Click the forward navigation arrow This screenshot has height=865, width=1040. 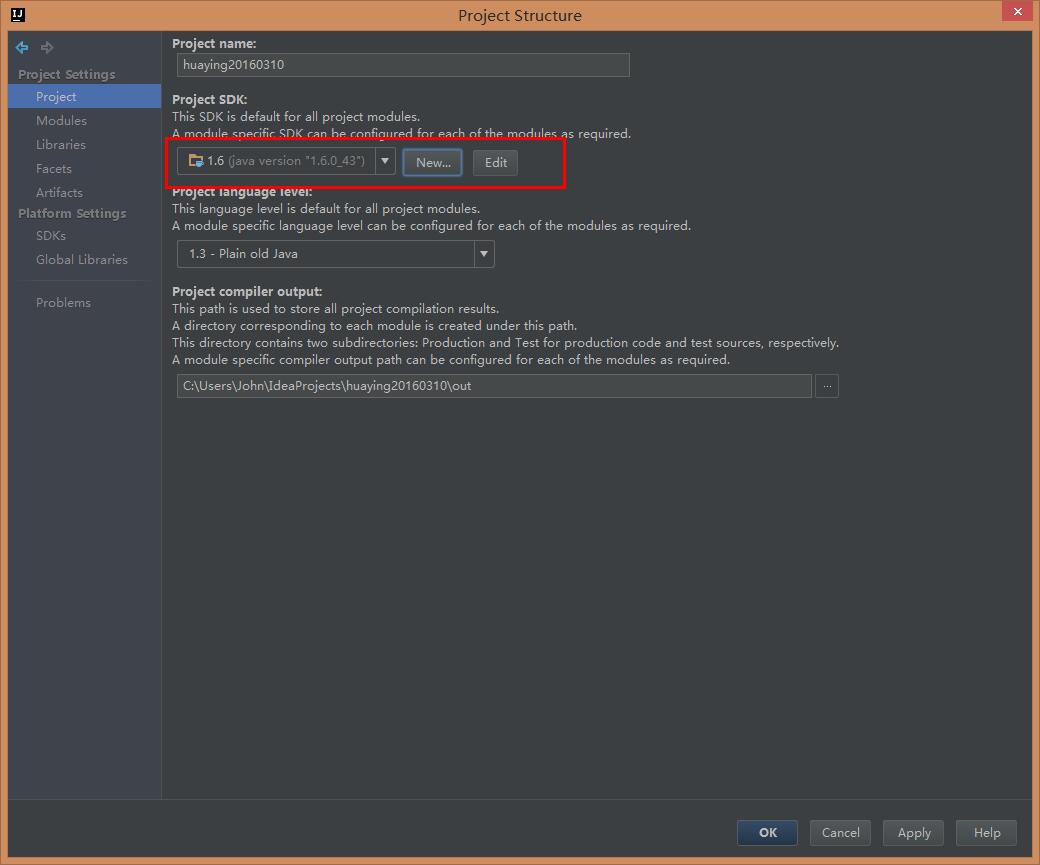click(47, 47)
